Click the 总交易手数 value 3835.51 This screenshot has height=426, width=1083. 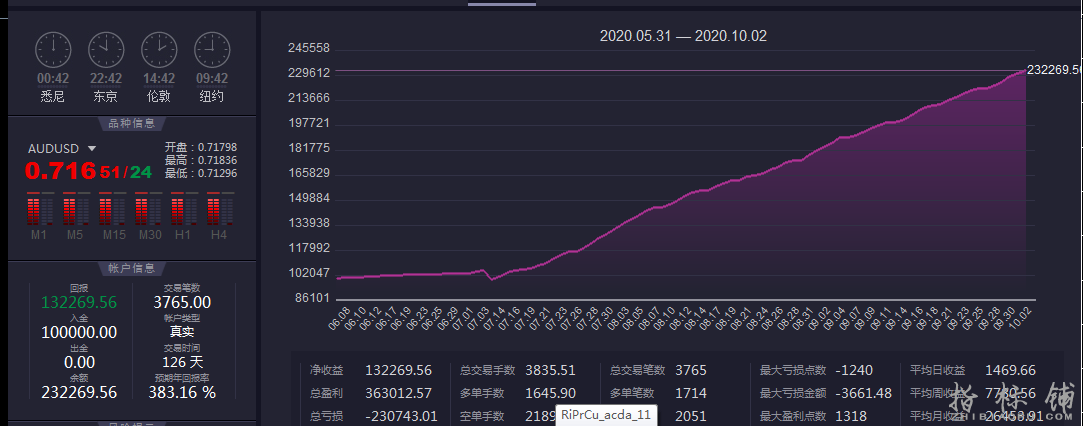(550, 371)
